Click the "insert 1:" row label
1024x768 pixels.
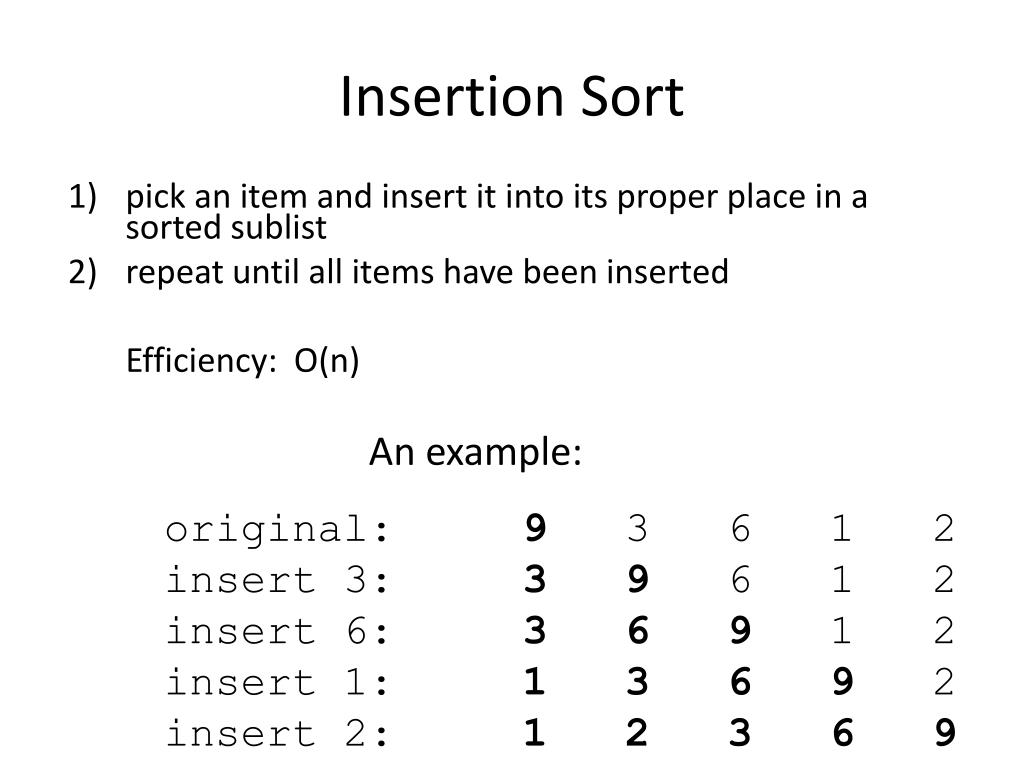tap(278, 682)
